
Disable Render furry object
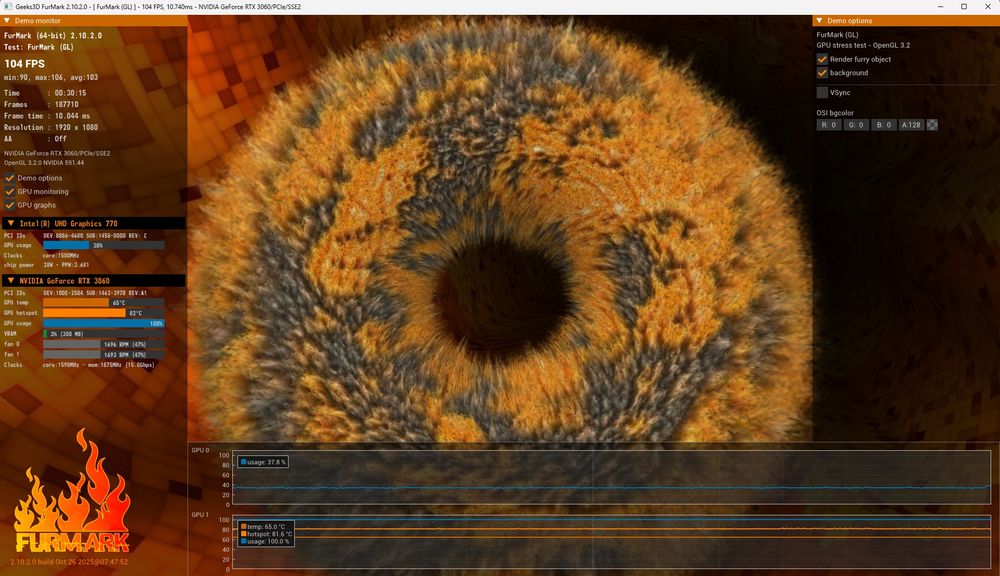tap(822, 59)
